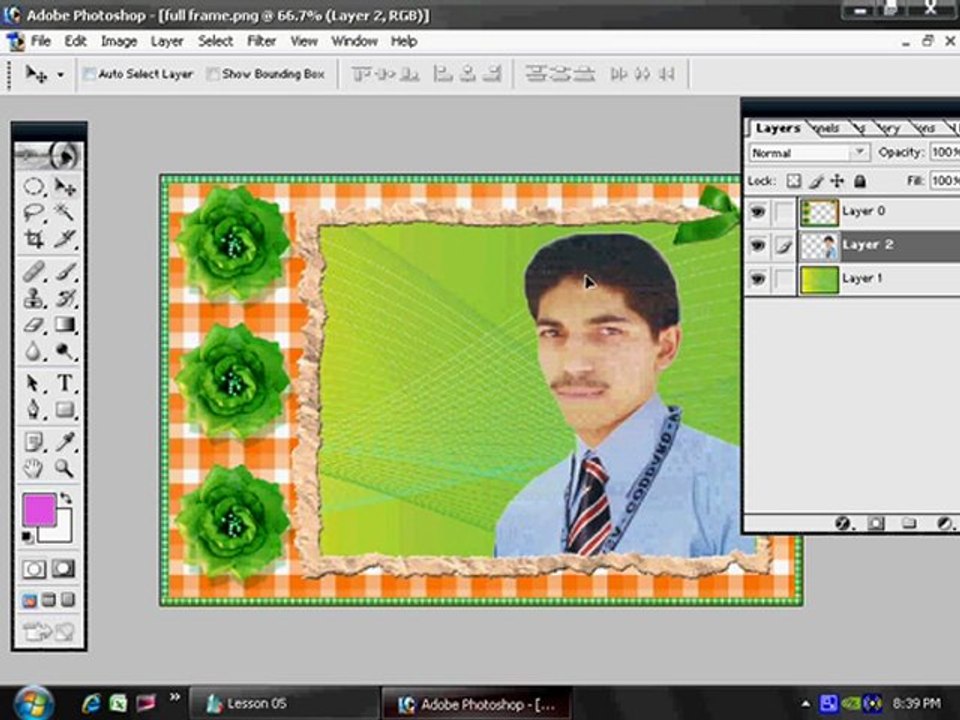Hide Layer 1 using eye icon
Image resolution: width=960 pixels, height=720 pixels.
[x=758, y=279]
